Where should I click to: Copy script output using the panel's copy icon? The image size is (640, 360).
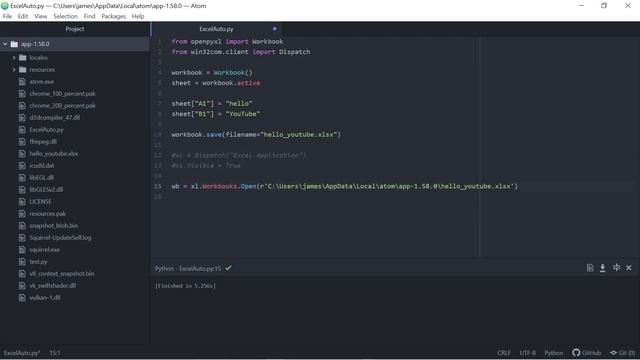pyautogui.click(x=590, y=268)
